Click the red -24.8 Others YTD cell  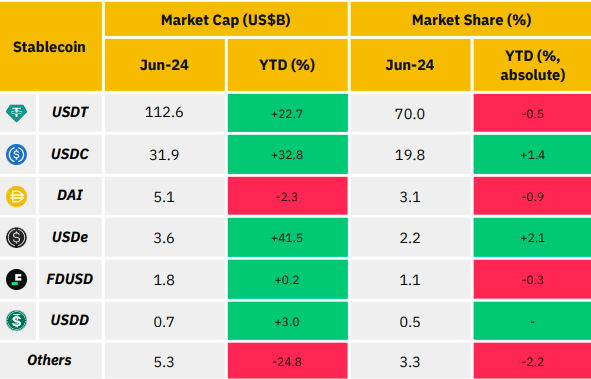[x=288, y=361]
